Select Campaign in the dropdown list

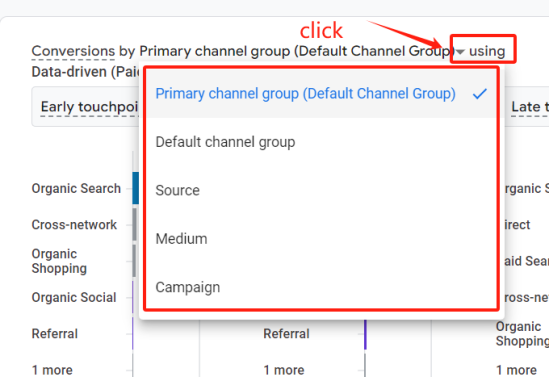(x=321, y=287)
